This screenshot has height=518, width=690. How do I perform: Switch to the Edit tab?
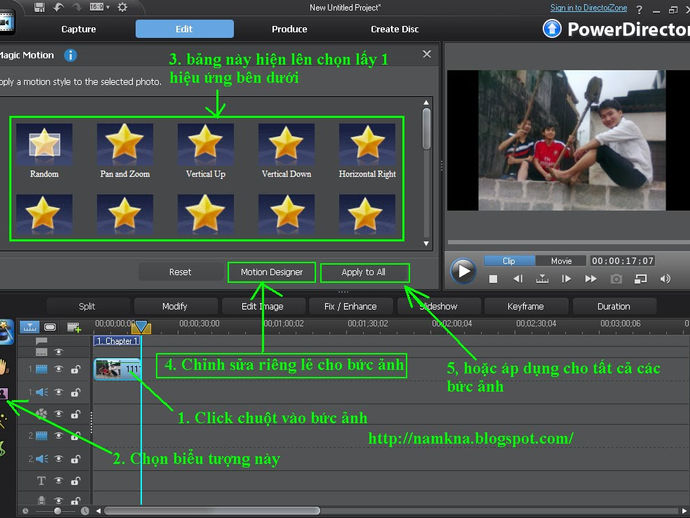pyautogui.click(x=184, y=29)
